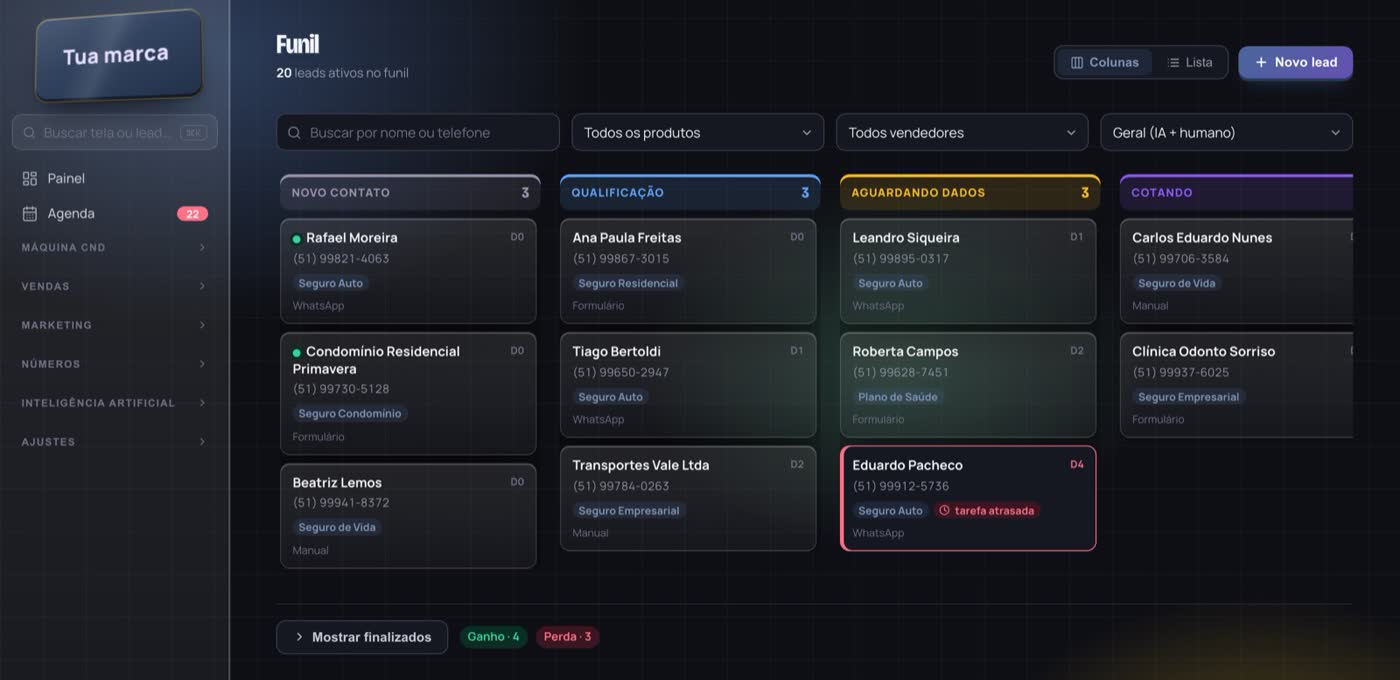Open the Painel dashboard icon
1400x680 pixels.
[x=30, y=178]
